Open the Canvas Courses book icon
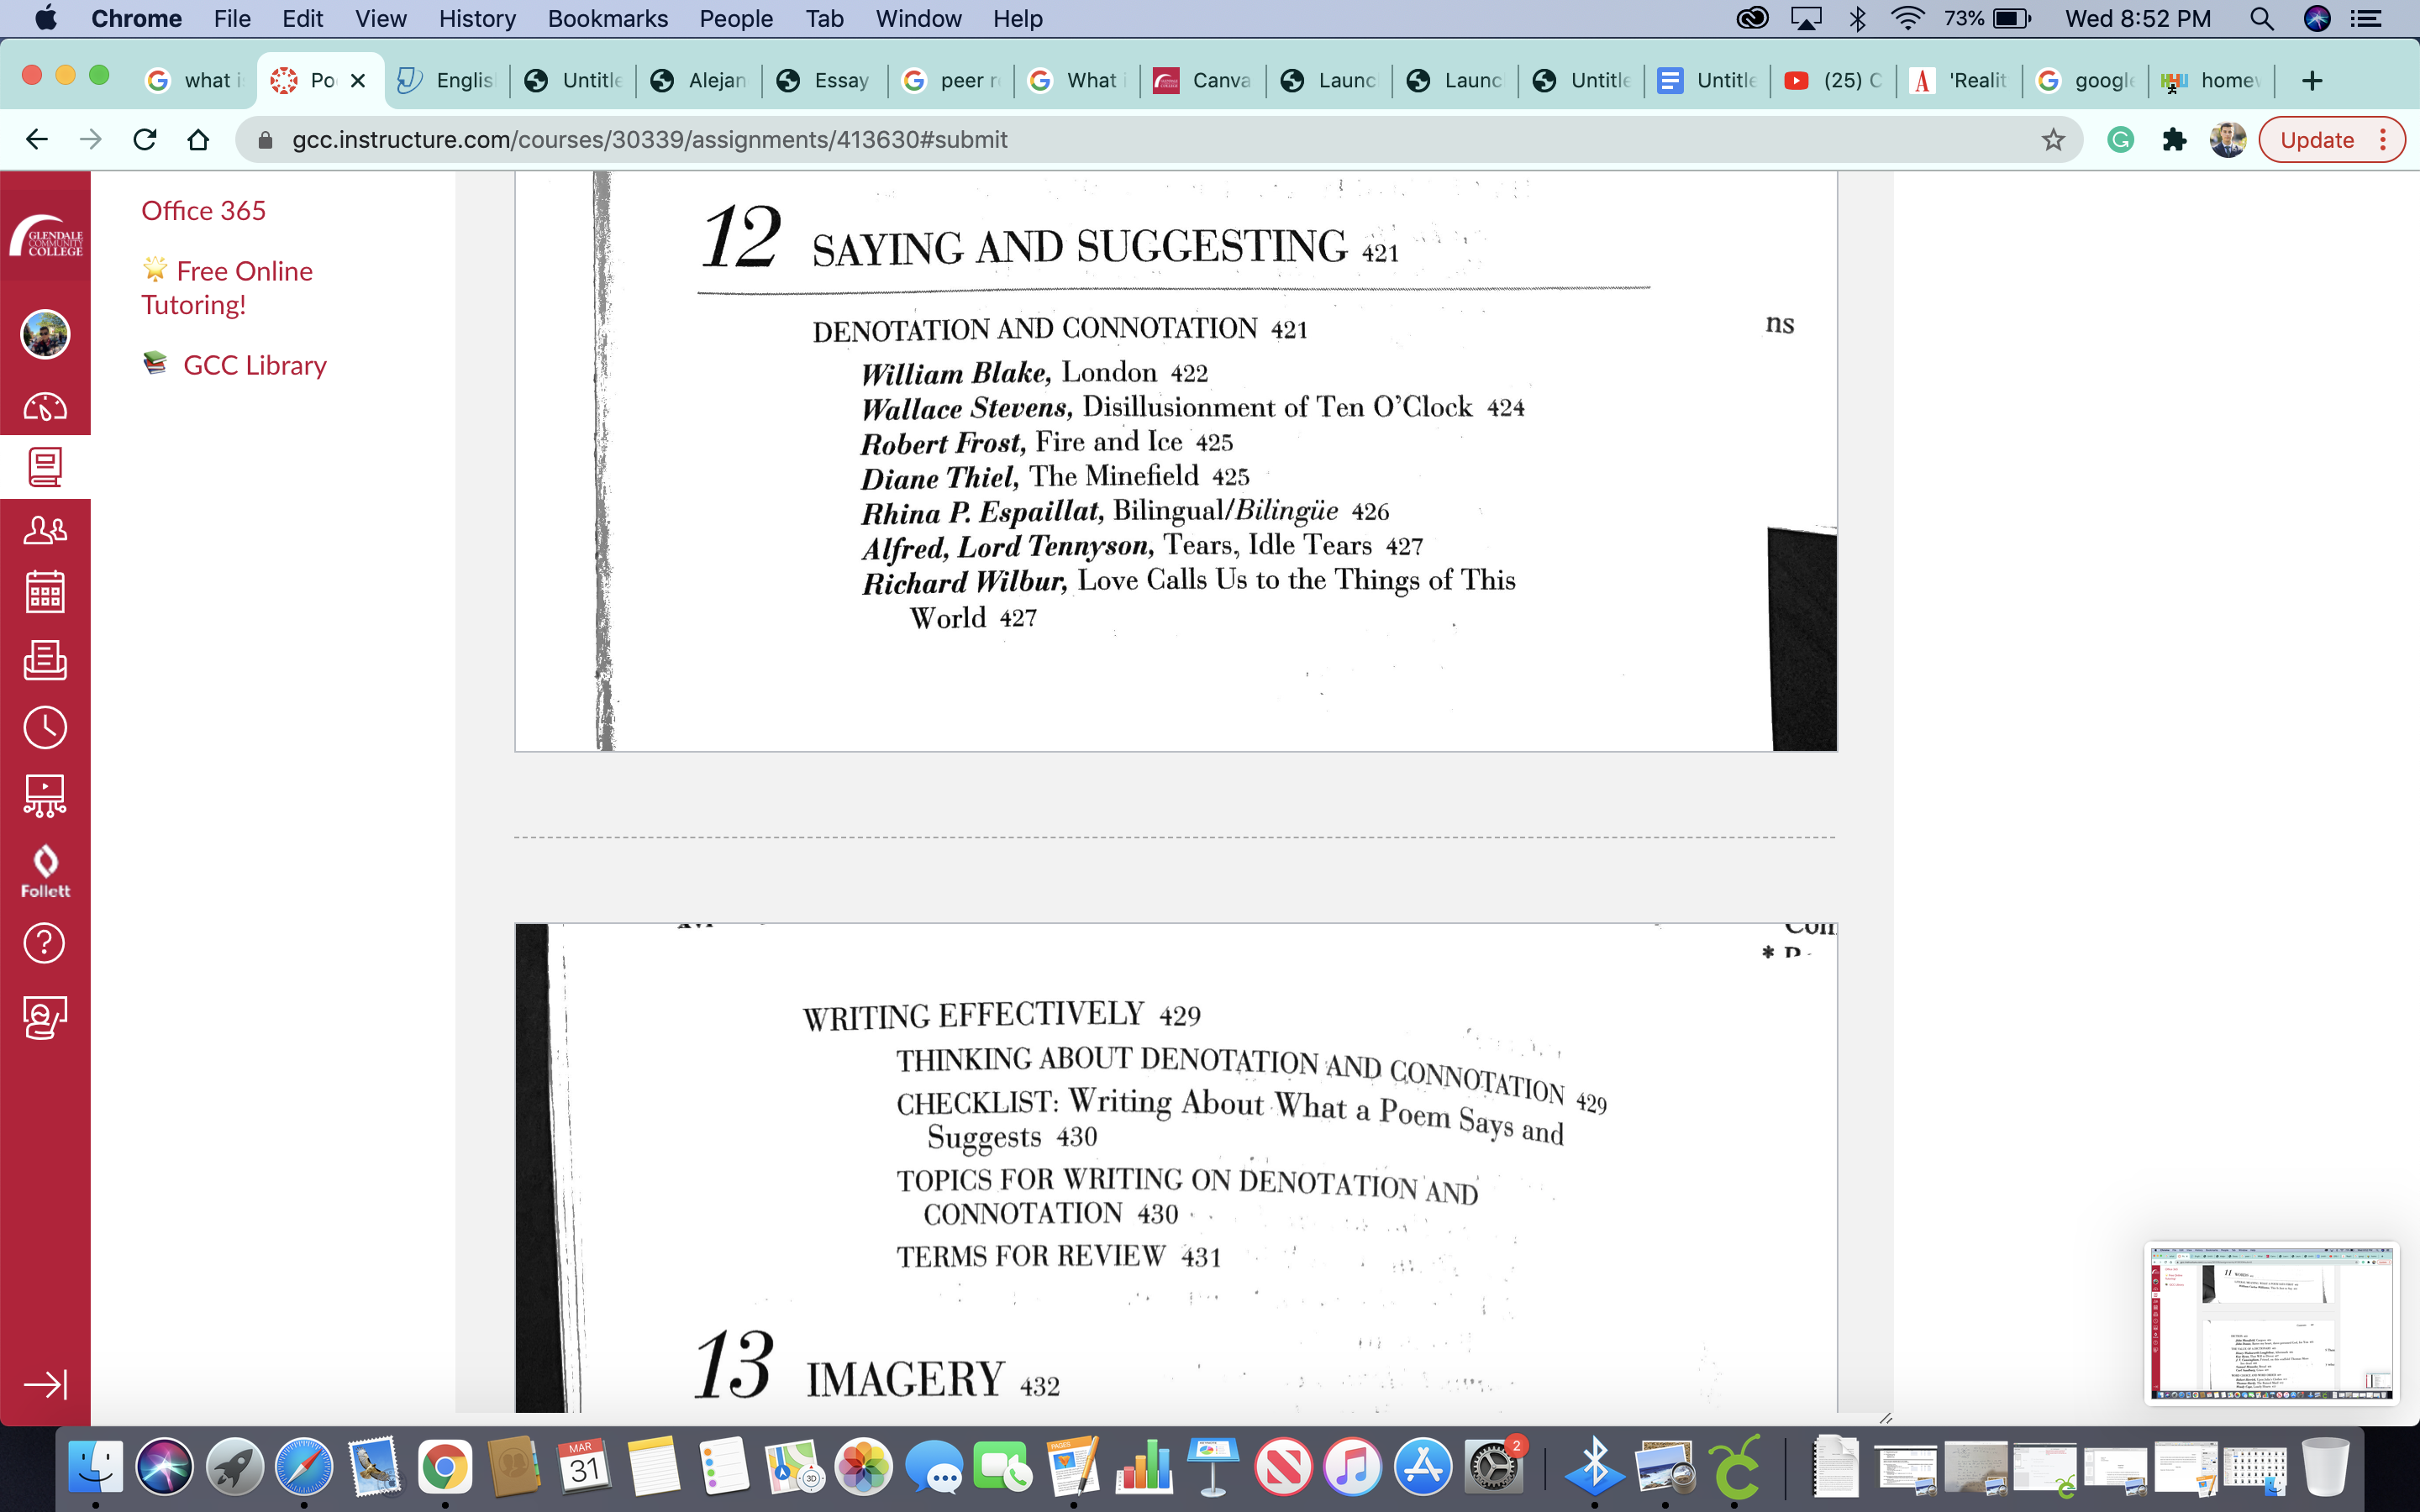The image size is (2420, 1512). [45, 466]
